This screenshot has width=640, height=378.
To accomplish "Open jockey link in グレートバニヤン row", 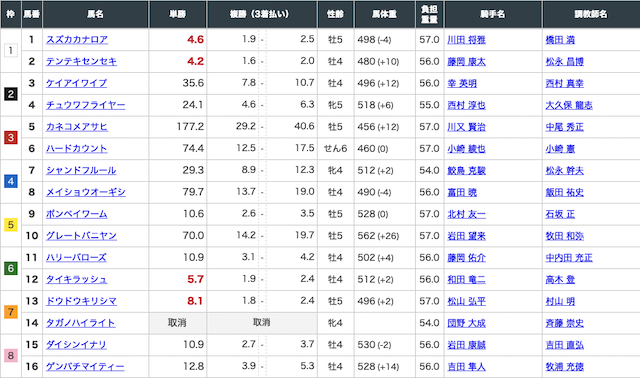I will point(466,236).
